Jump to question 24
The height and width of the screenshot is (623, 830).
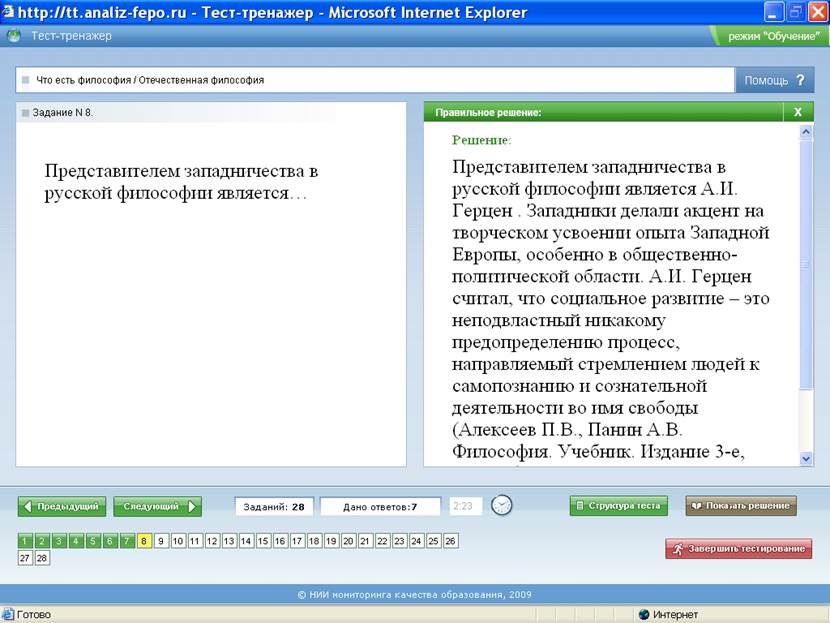tap(416, 541)
